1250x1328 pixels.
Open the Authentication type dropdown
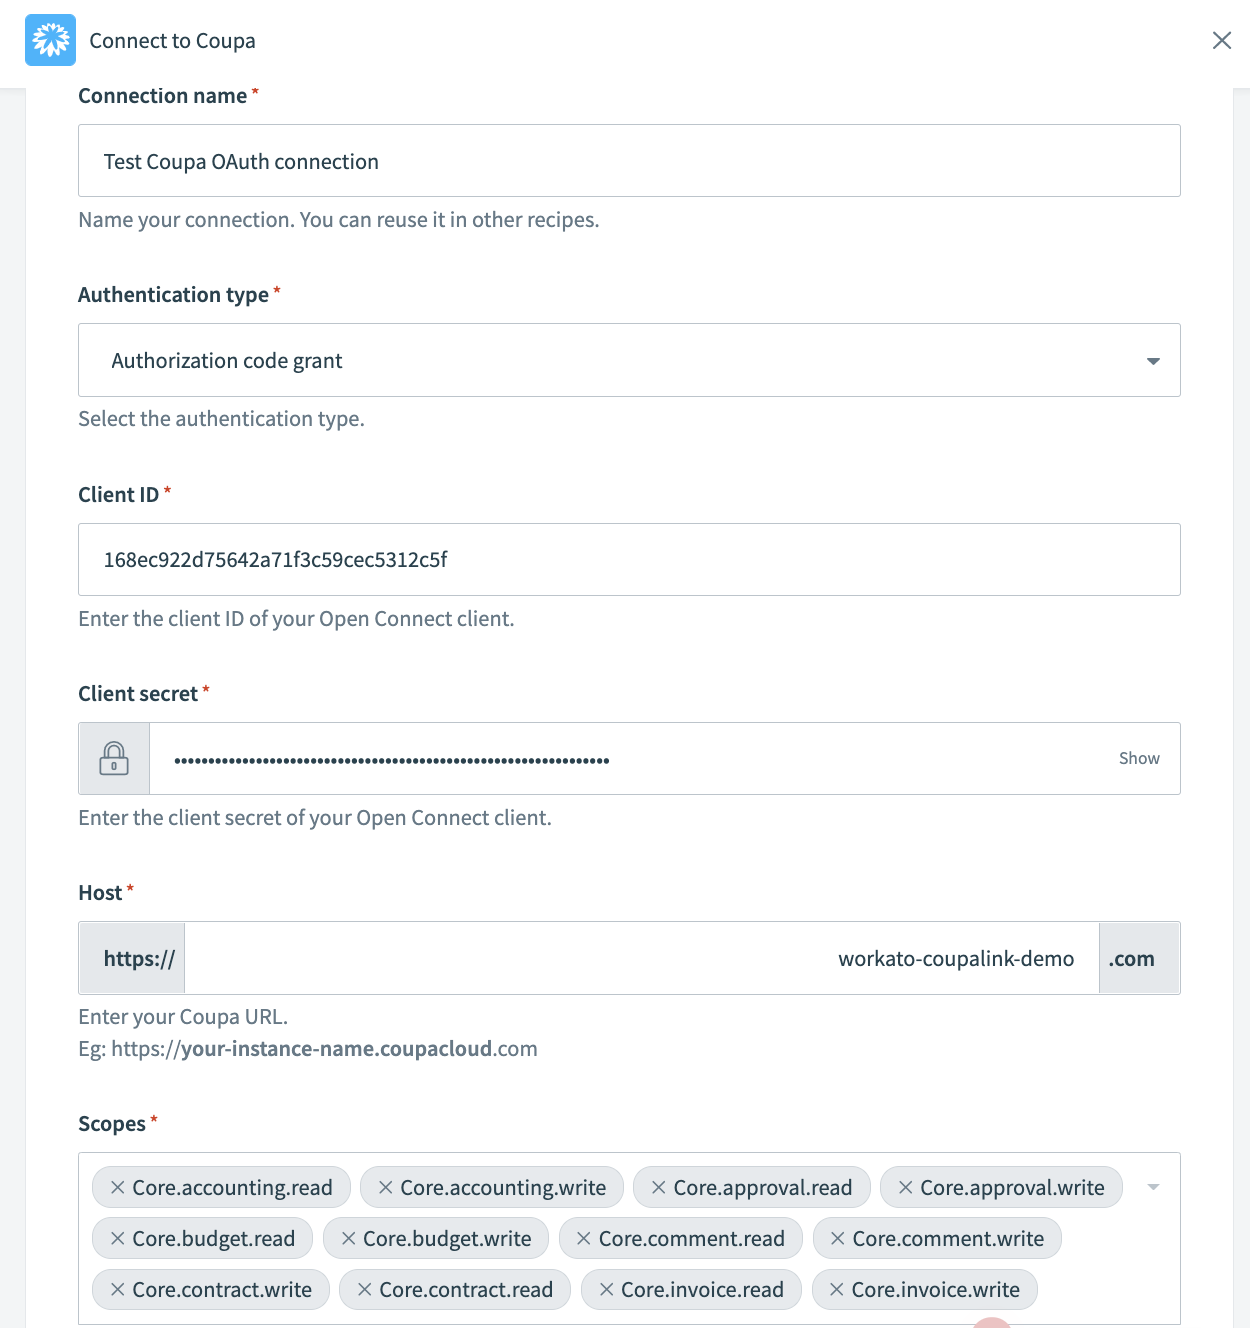click(x=1152, y=360)
